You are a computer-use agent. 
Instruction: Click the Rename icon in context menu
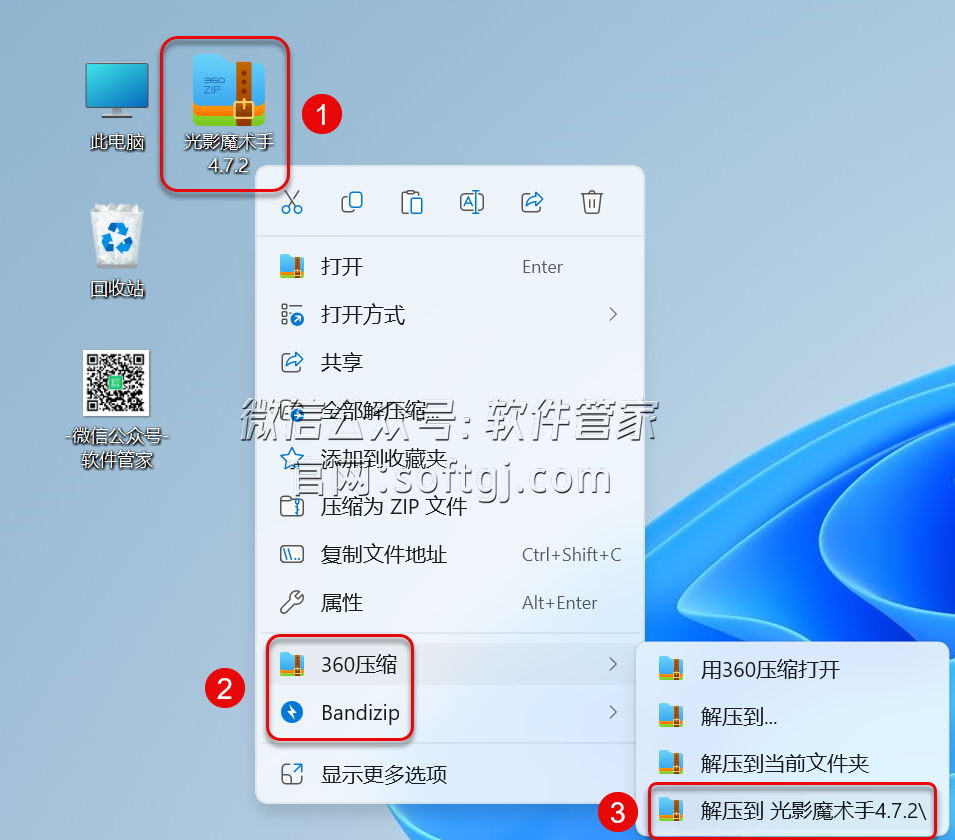tap(471, 202)
